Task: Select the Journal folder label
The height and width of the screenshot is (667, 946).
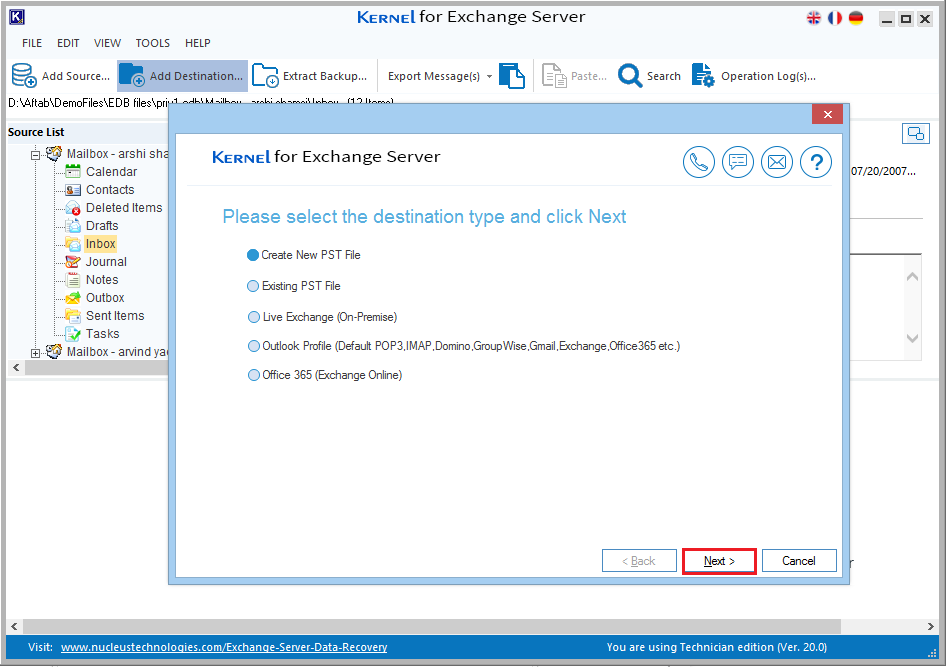Action: pyautogui.click(x=106, y=262)
